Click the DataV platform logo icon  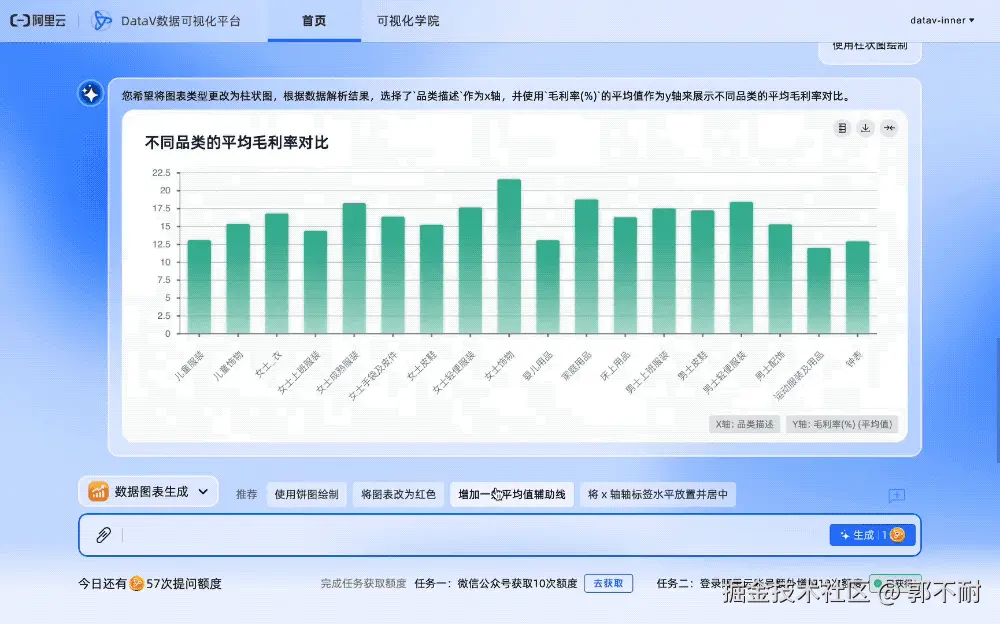tap(103, 20)
